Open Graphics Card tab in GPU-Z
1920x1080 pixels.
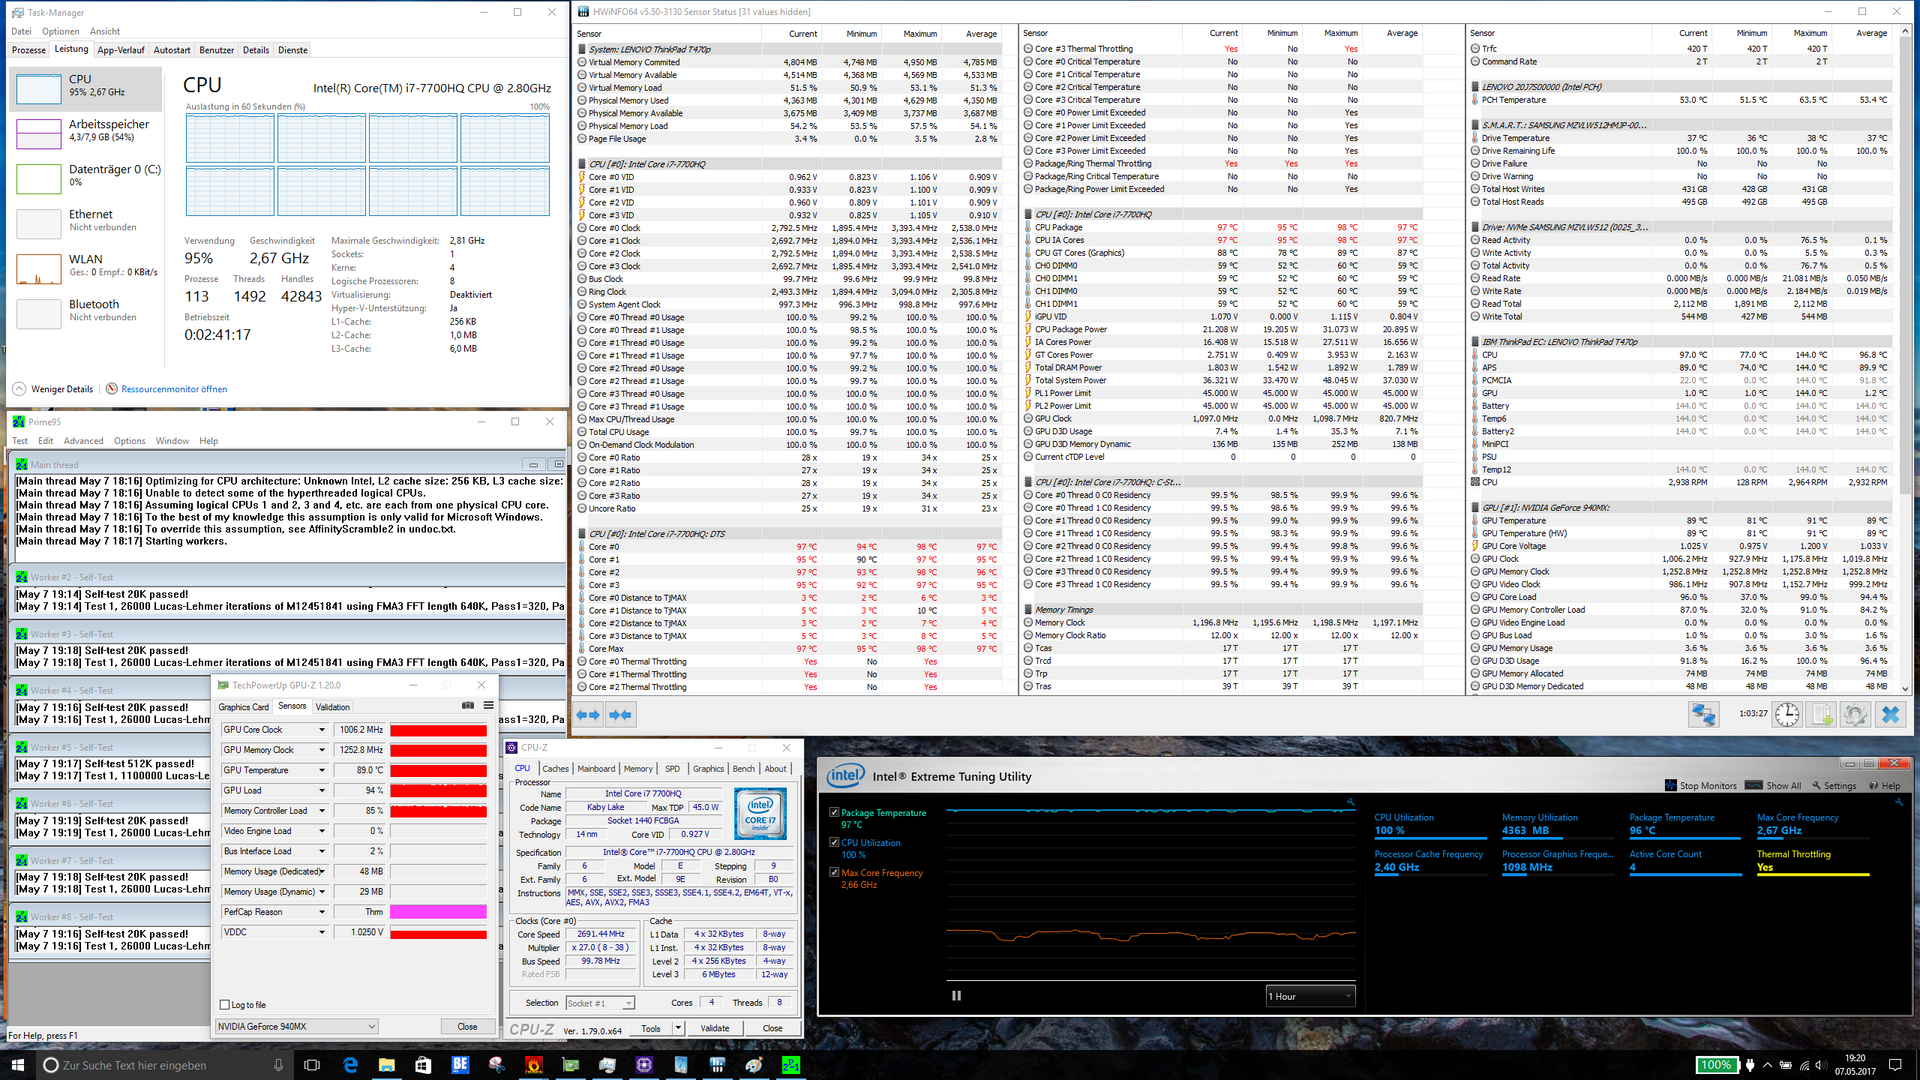(x=244, y=707)
